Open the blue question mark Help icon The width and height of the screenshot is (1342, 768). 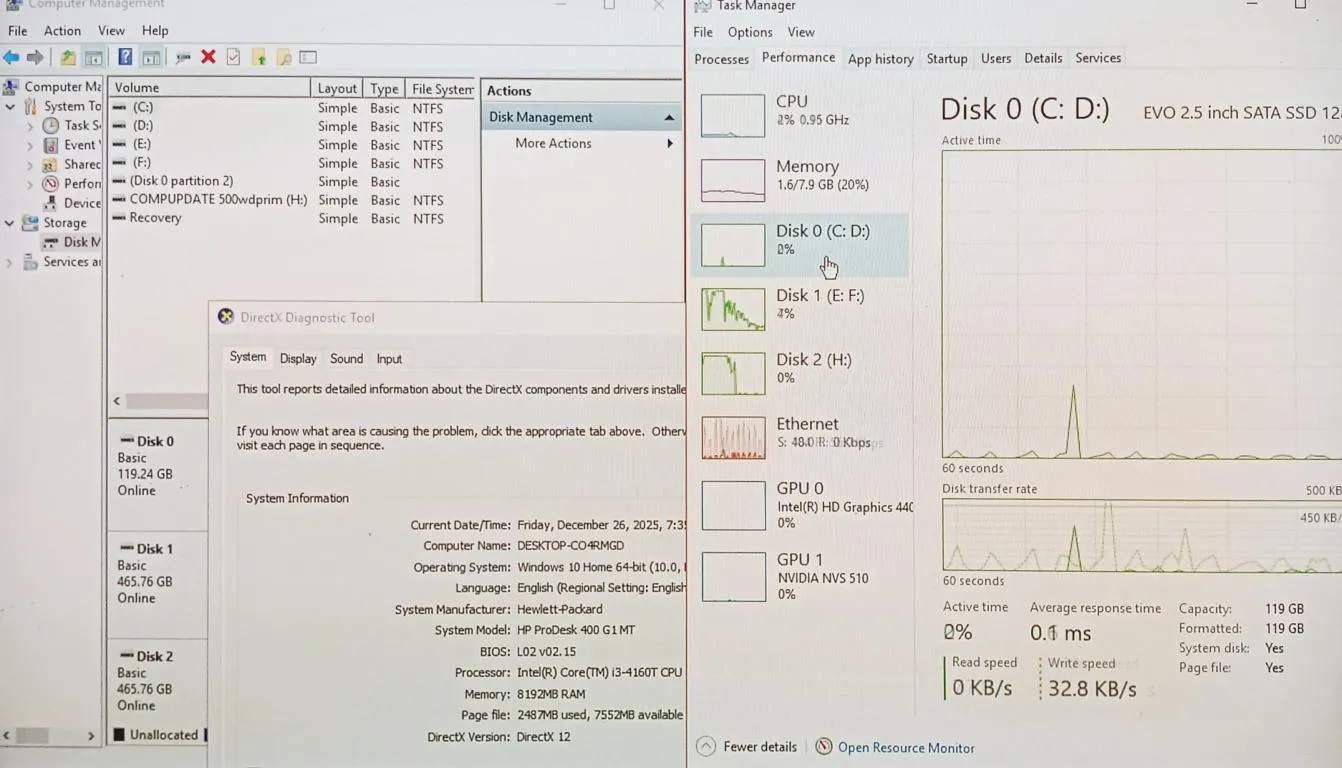pyautogui.click(x=125, y=57)
